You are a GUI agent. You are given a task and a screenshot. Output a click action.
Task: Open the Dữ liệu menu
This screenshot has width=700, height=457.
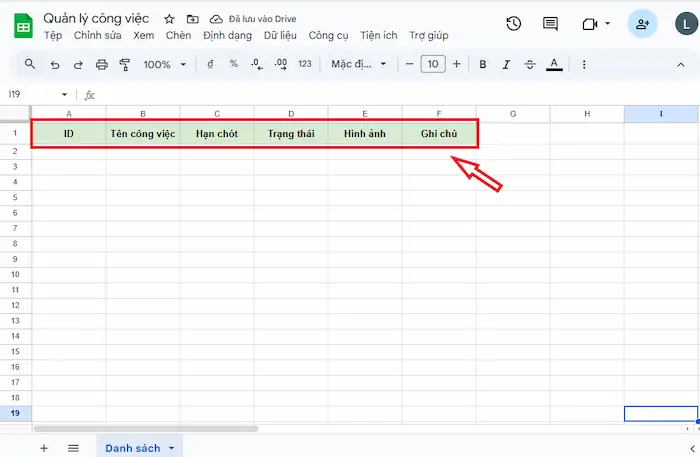(280, 35)
